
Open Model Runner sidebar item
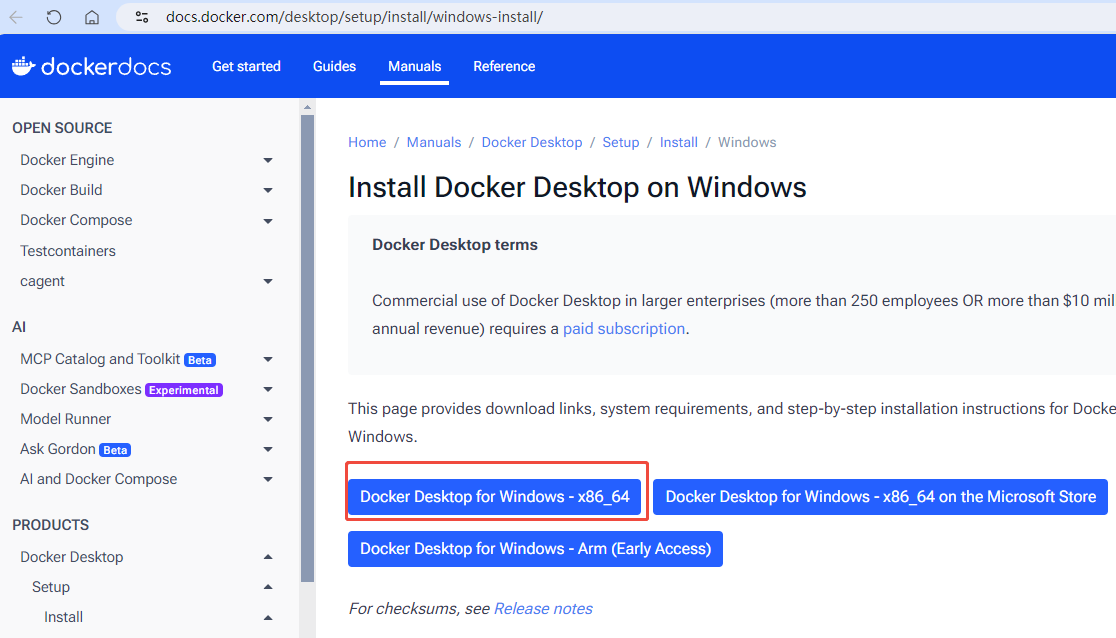pyautogui.click(x=65, y=419)
